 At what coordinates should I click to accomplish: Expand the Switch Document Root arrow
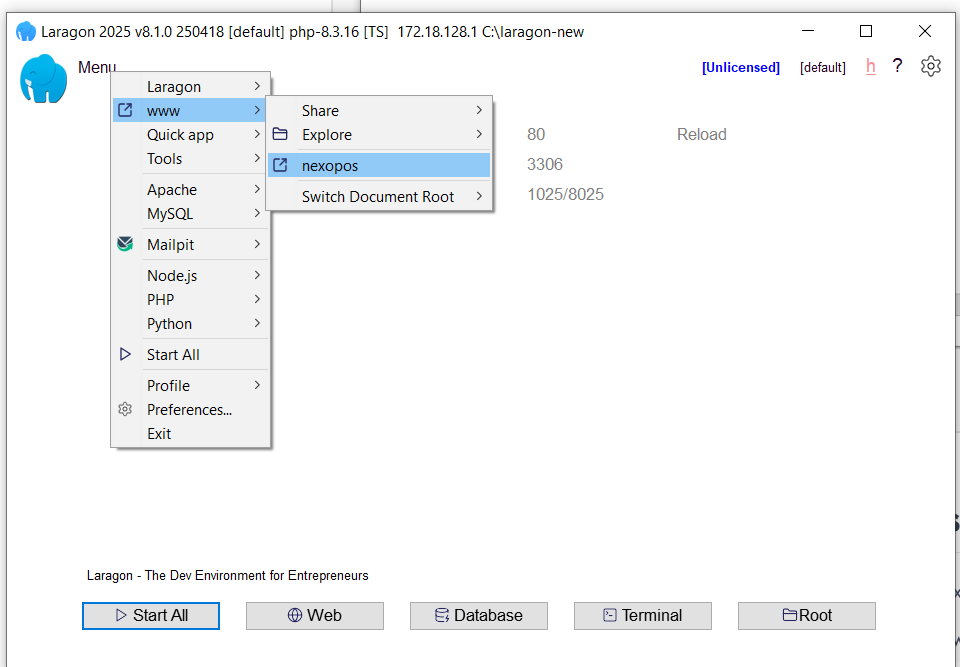(479, 196)
